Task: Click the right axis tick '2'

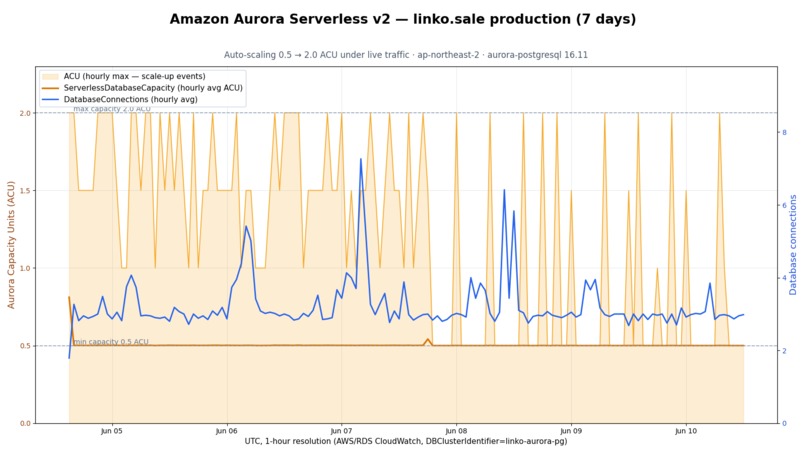Action: coord(784,351)
